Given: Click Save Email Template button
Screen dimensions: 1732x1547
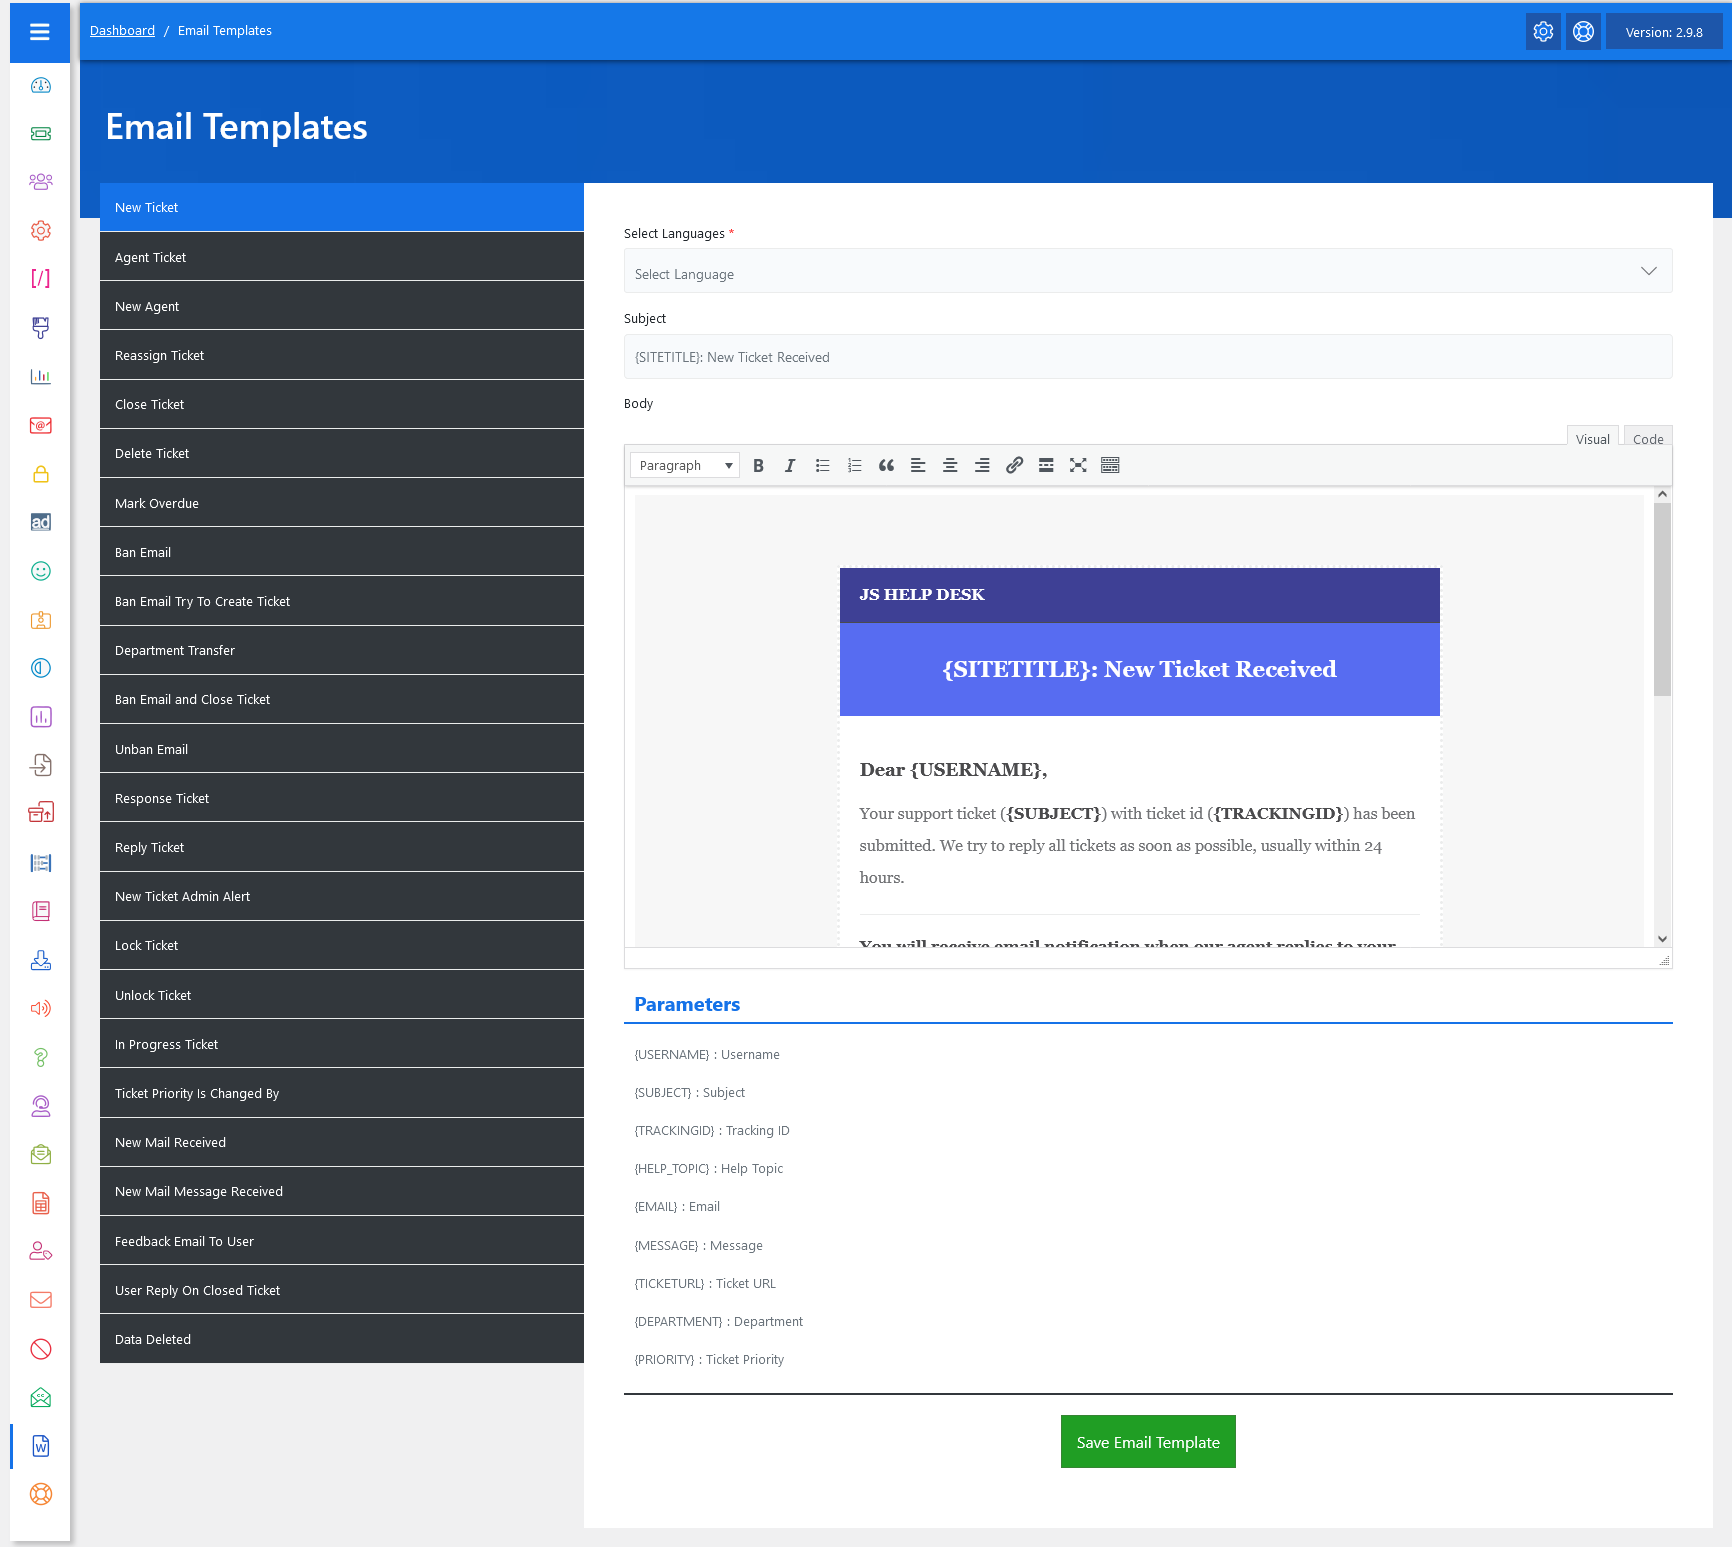Looking at the screenshot, I should coord(1147,1442).
